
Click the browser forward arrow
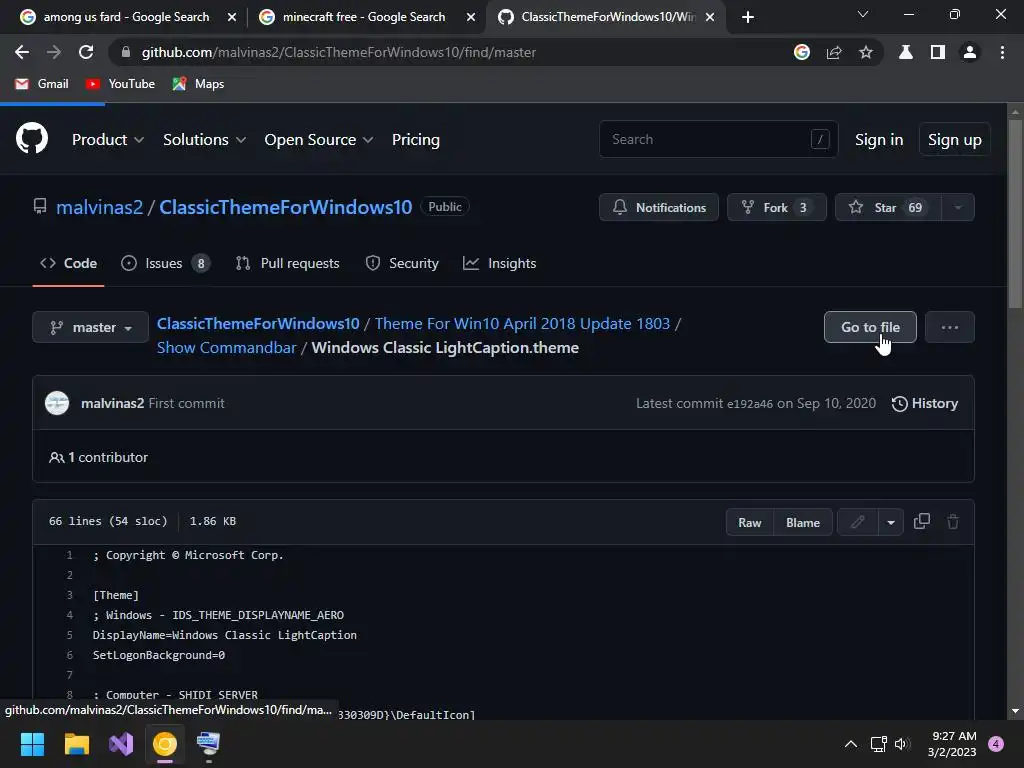coord(54,52)
